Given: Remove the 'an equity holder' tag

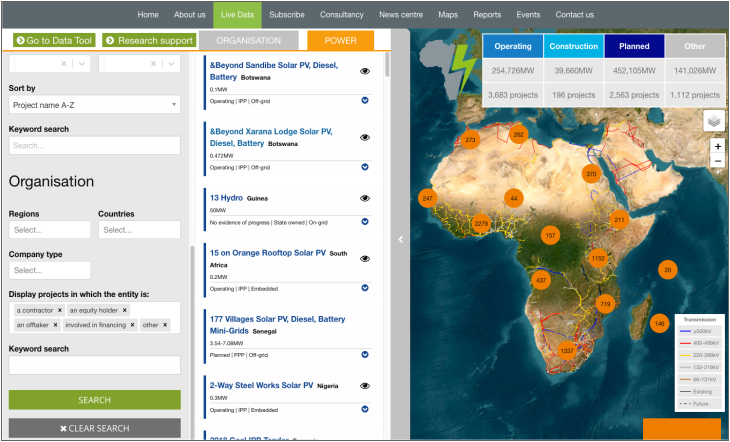Looking at the screenshot, I should [x=124, y=310].
